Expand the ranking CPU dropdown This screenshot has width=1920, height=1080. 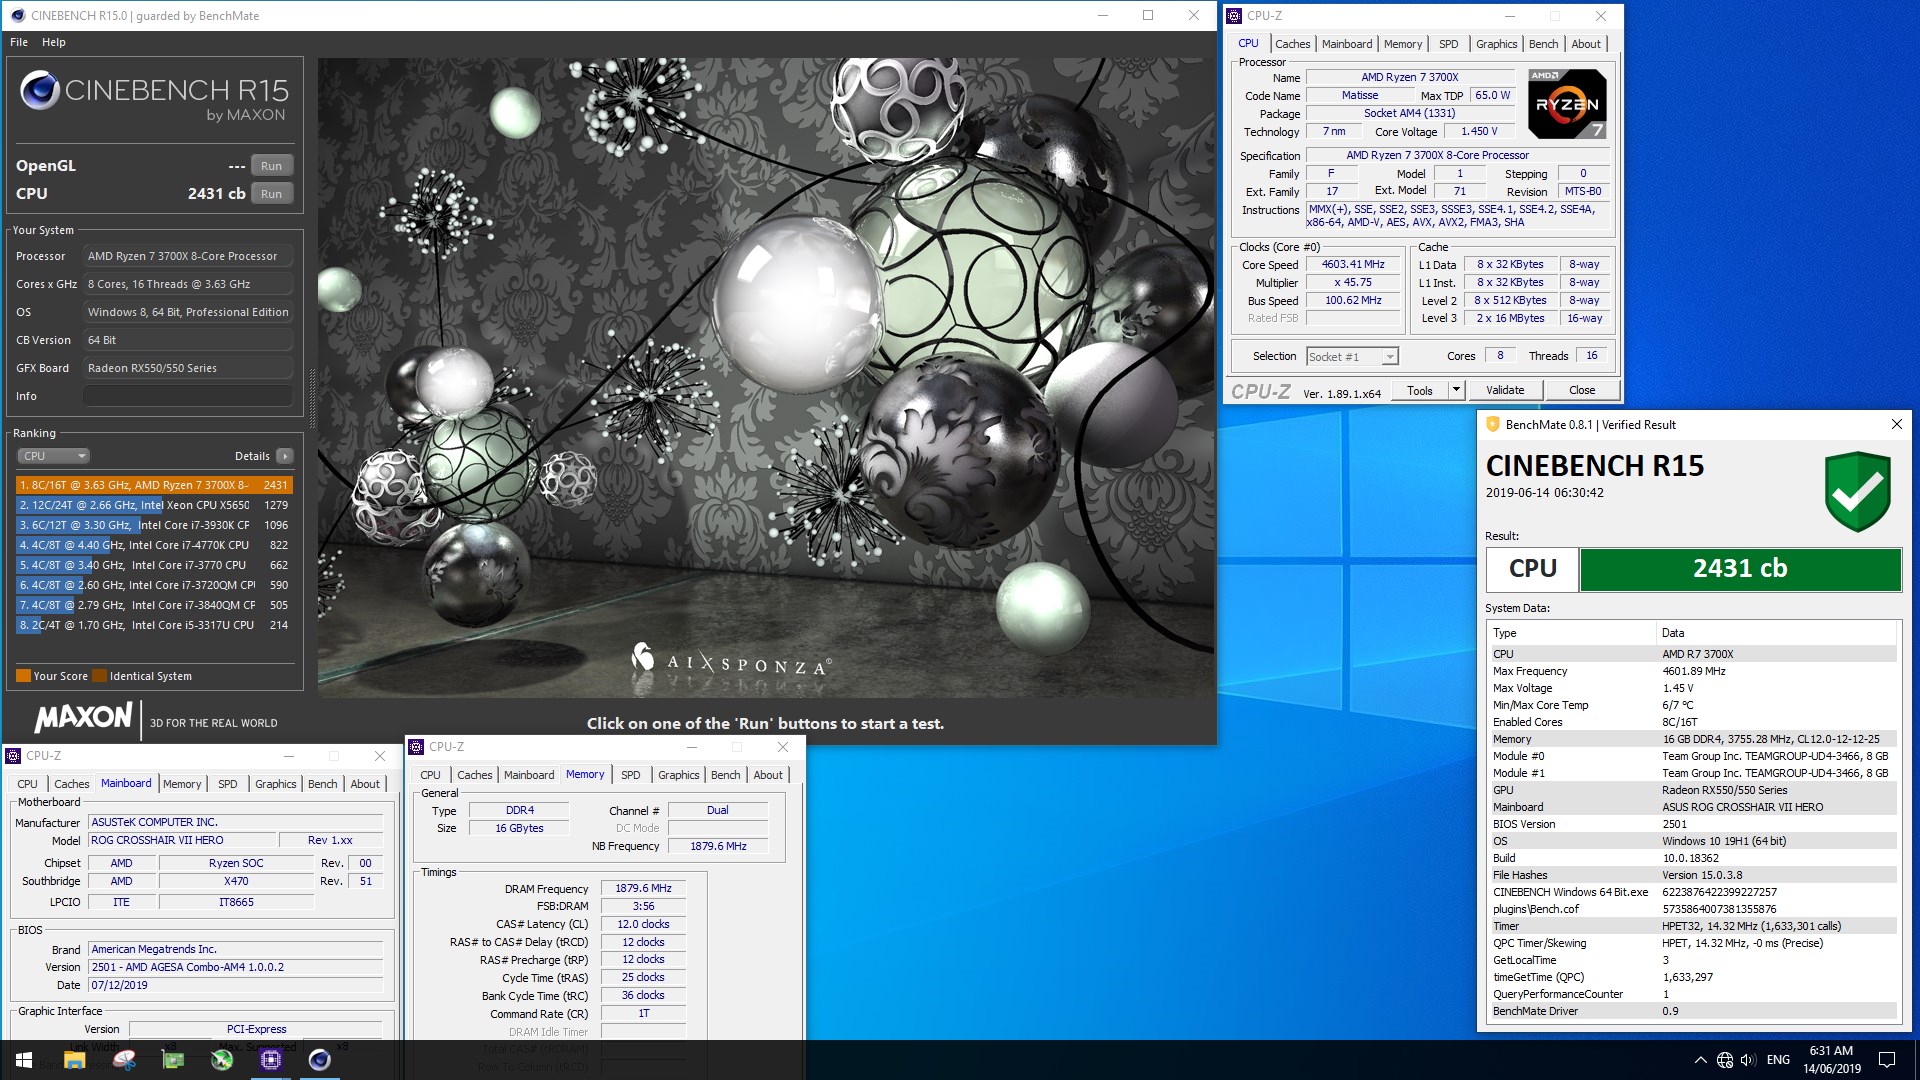click(x=54, y=456)
